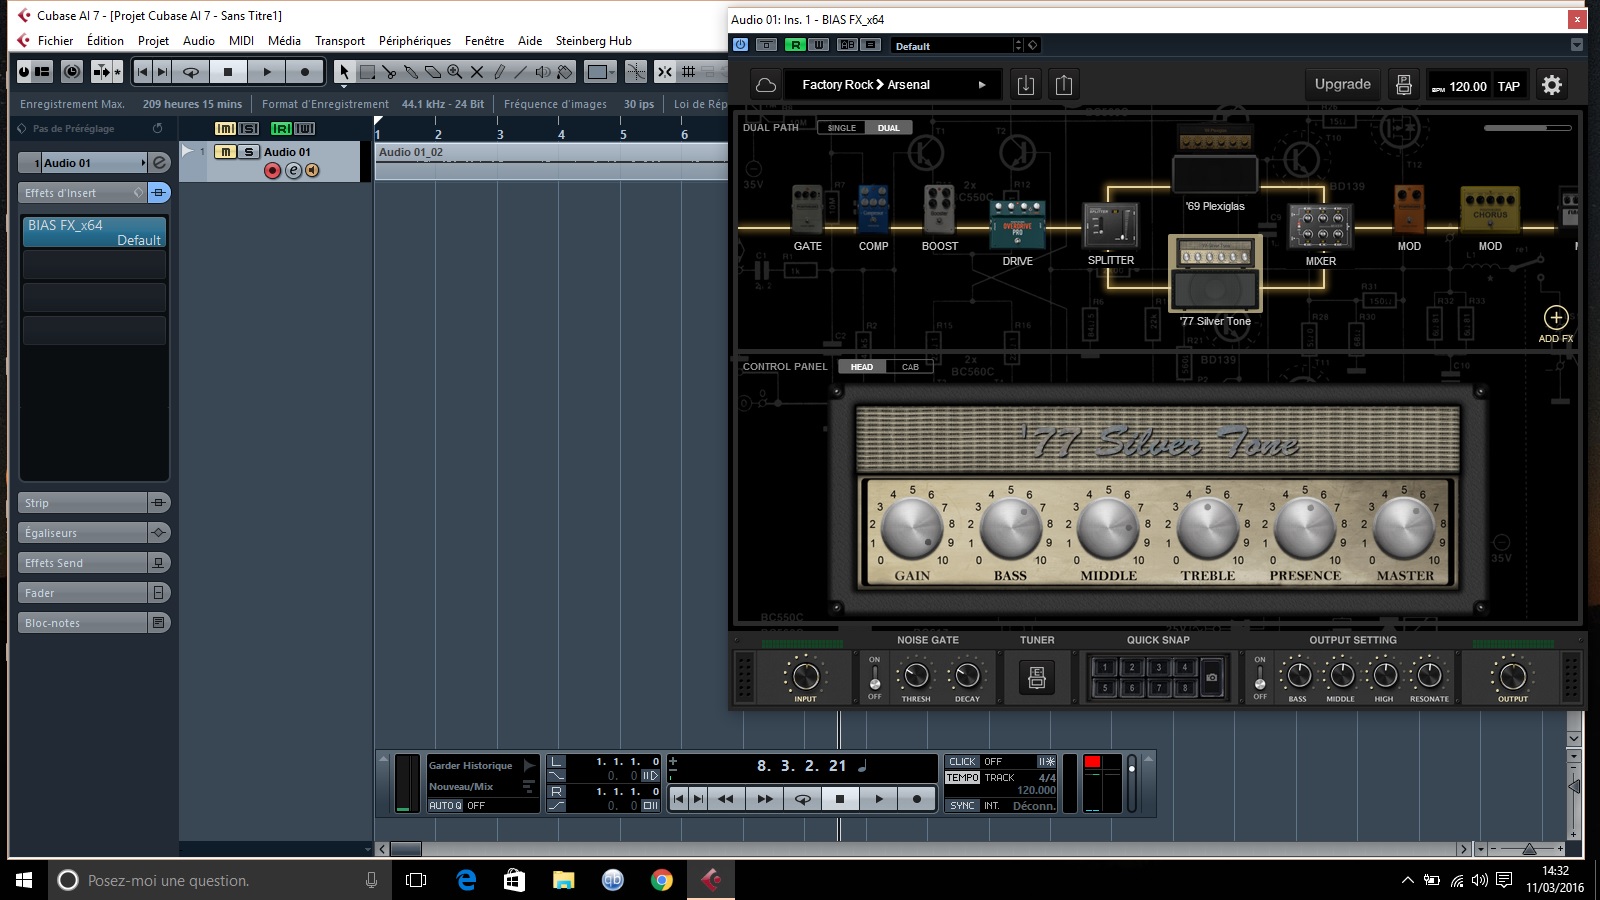
Task: Select the Zoom magnifier tool
Action: [x=455, y=72]
